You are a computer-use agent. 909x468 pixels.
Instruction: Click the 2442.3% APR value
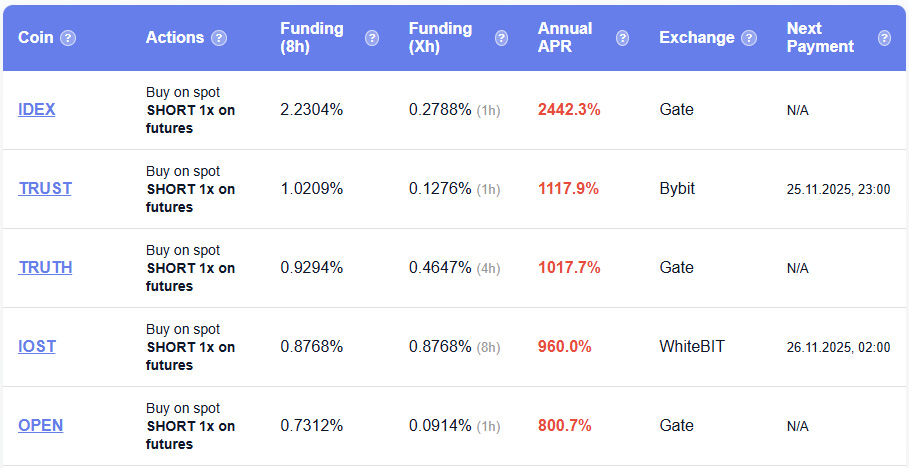569,110
